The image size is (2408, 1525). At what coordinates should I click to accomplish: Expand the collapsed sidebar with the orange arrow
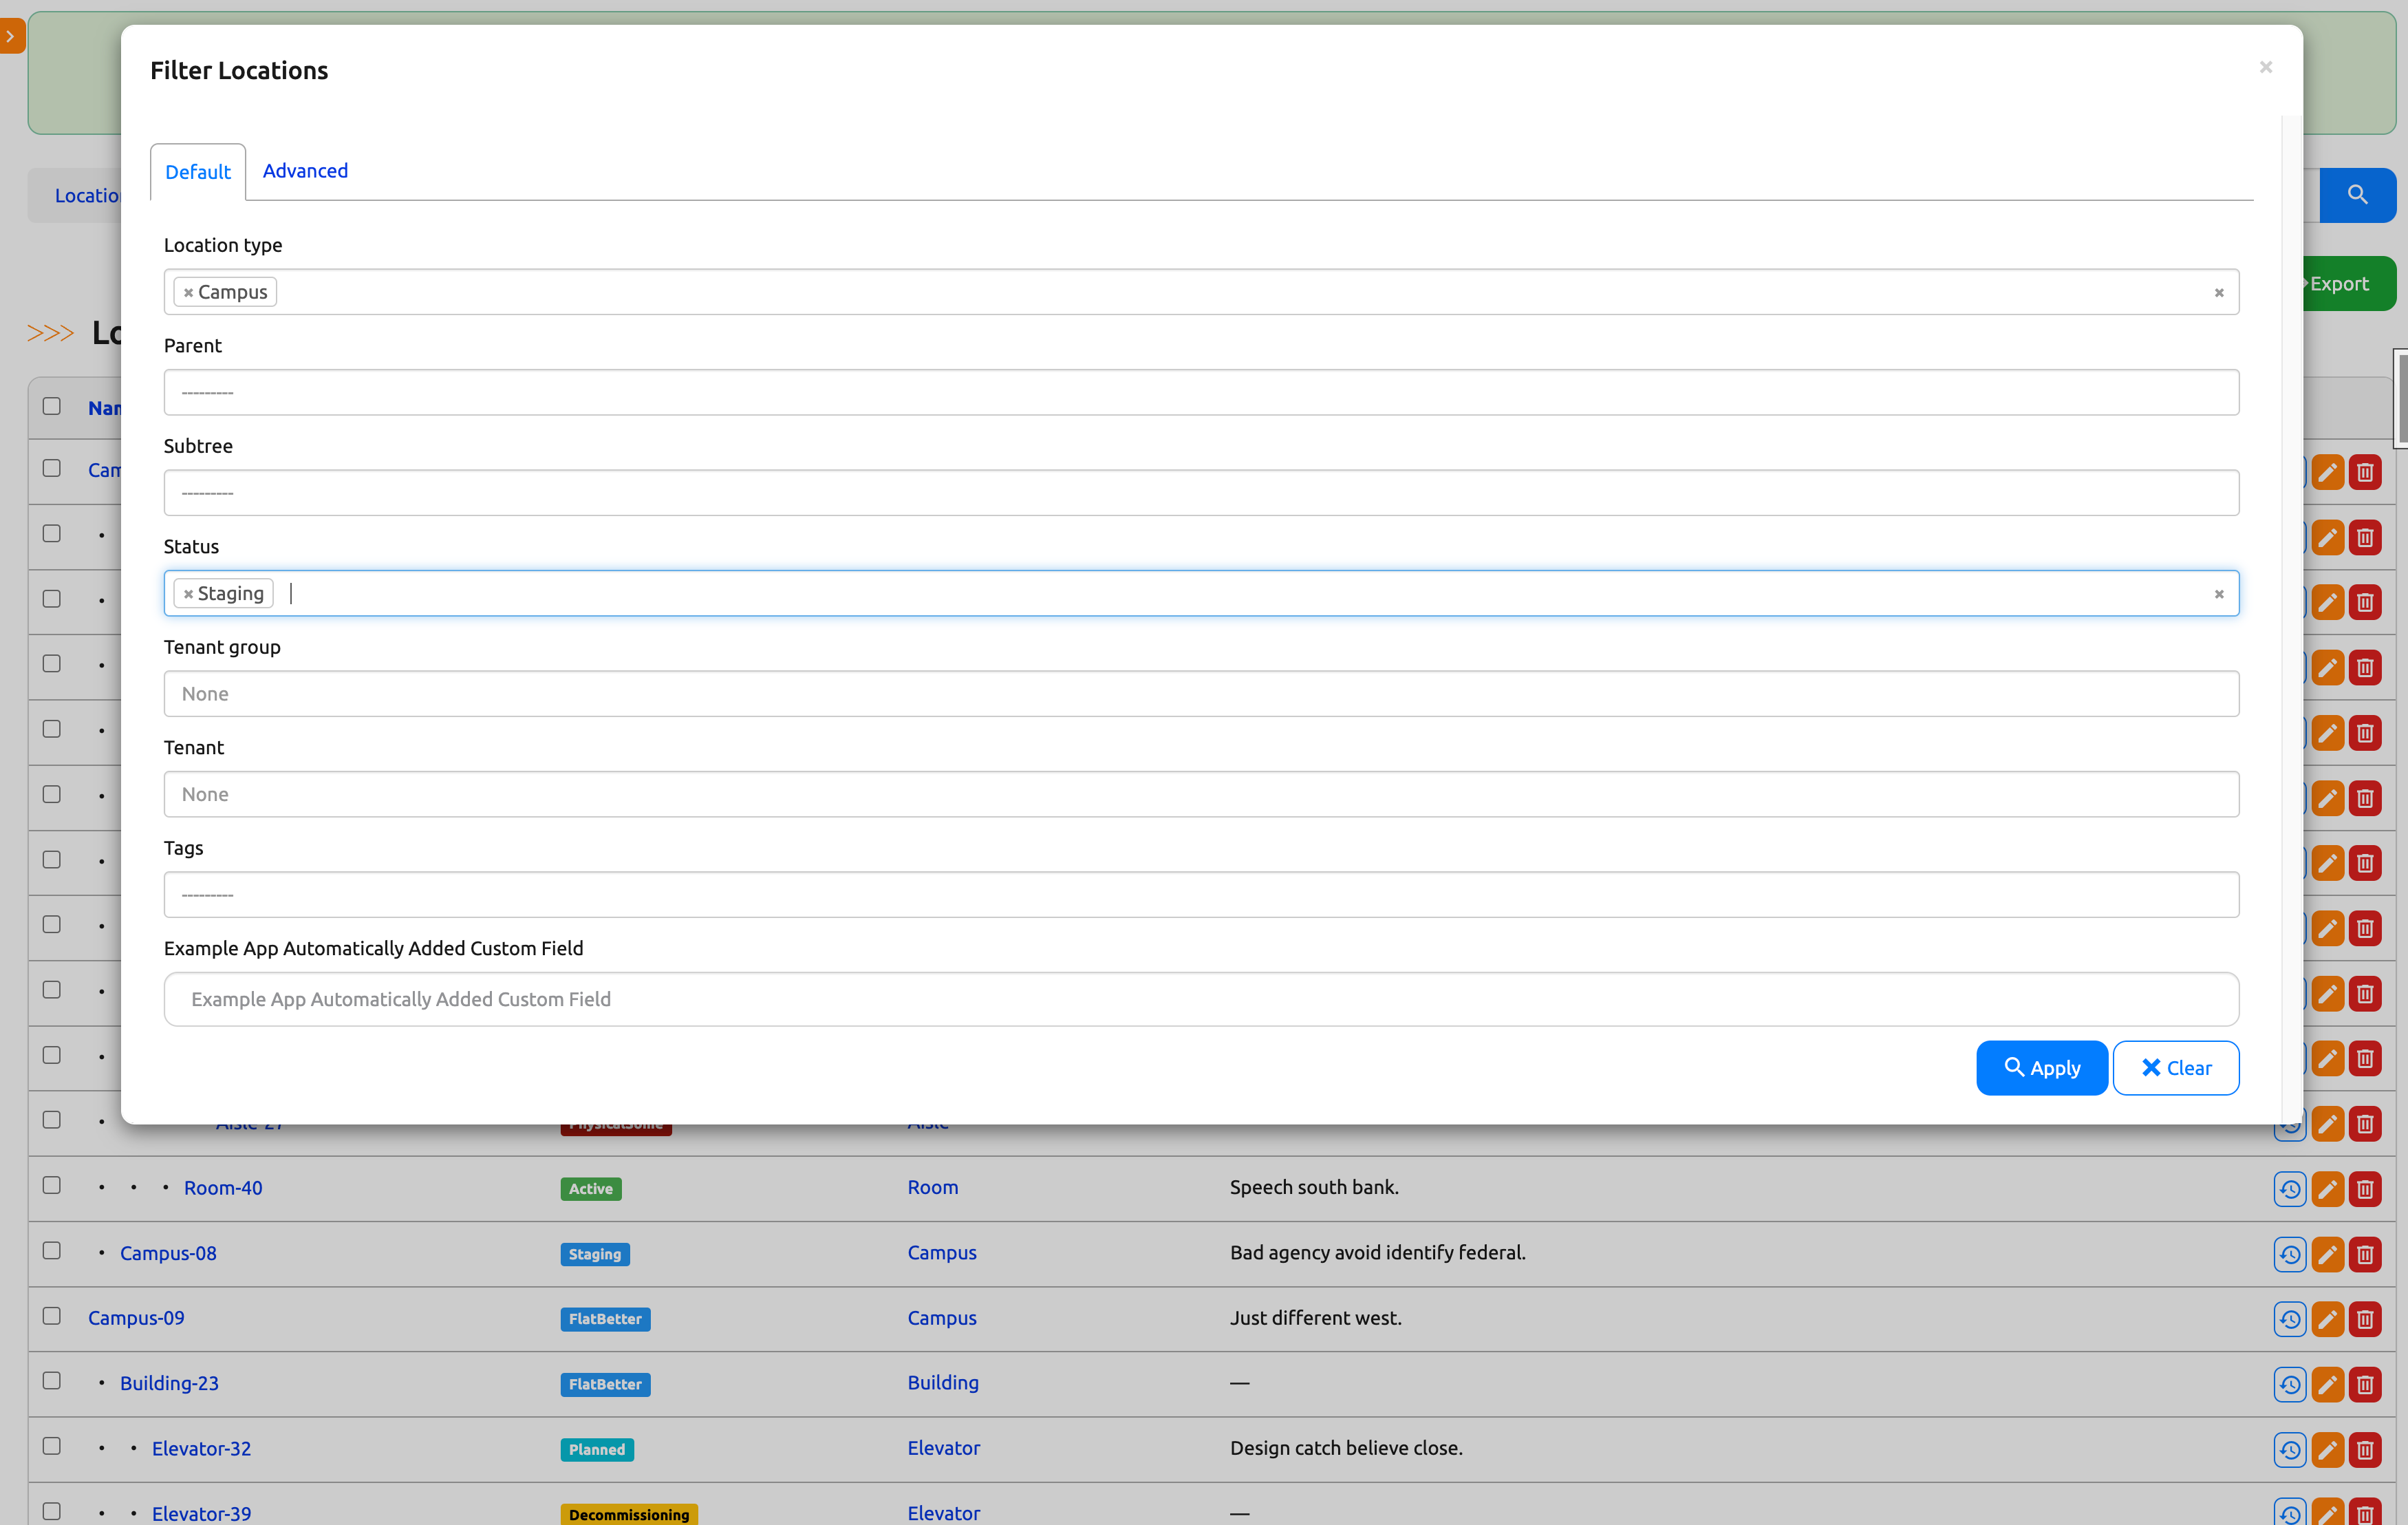coord(11,35)
